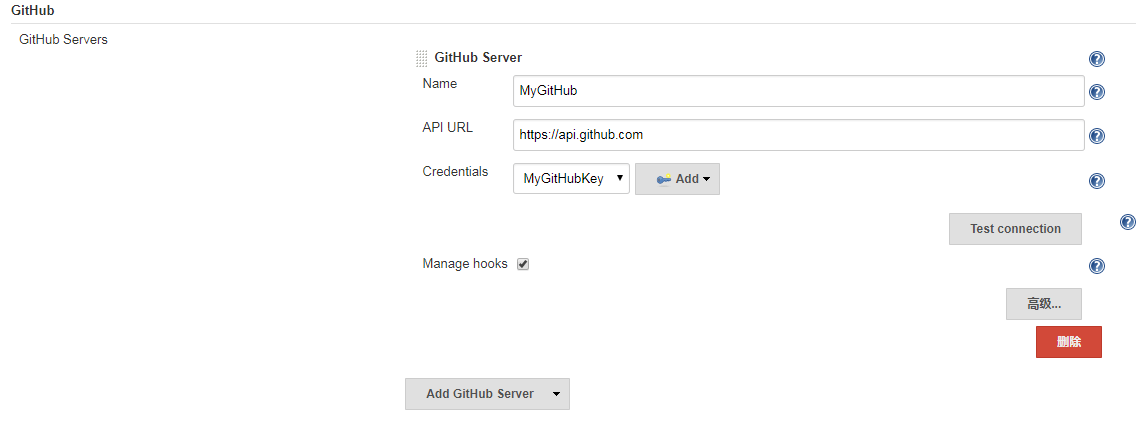Open the help icon beside Credentials row

pyautogui.click(x=1097, y=181)
